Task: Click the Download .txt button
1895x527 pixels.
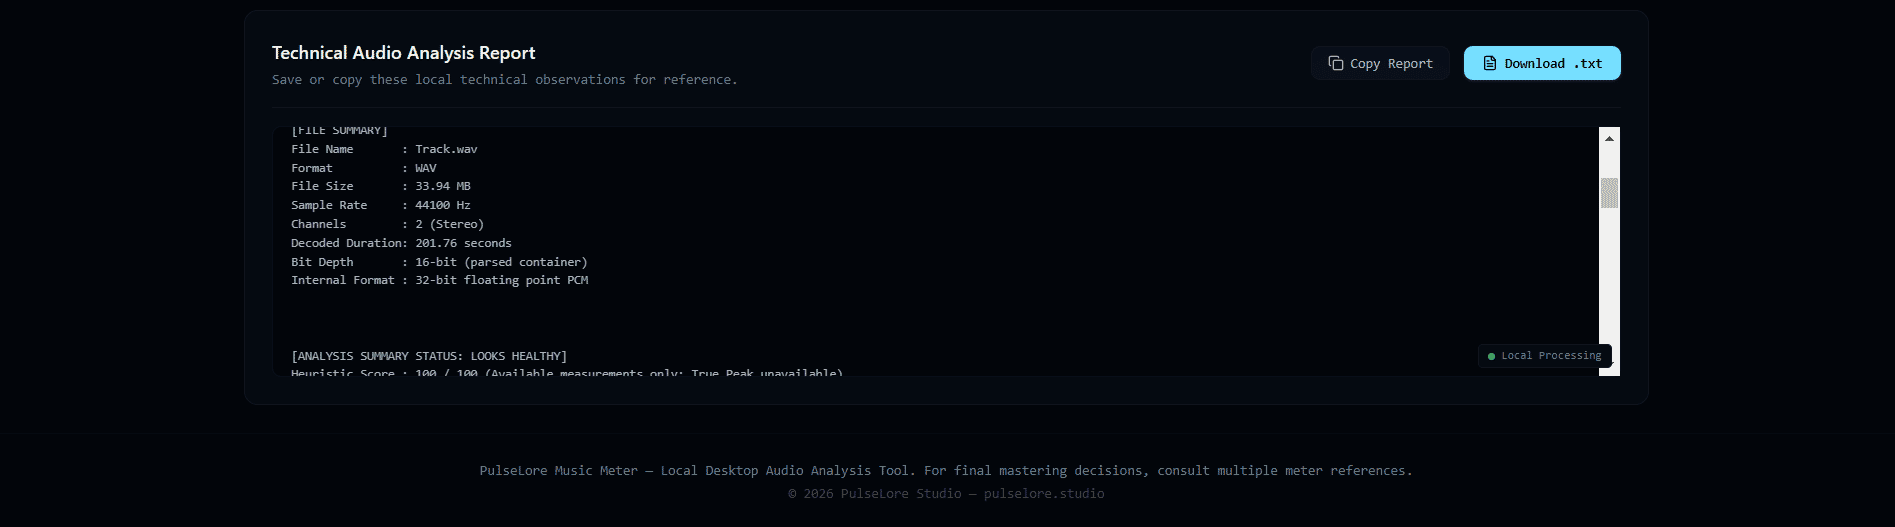Action: (1542, 63)
